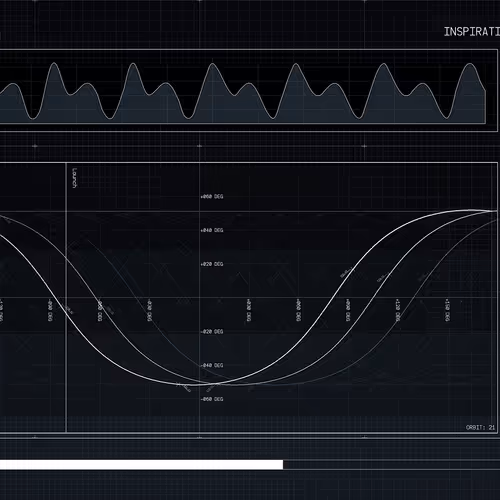Click the '-020 DEG' latitude label
Image resolution: width=500 pixels, height=500 pixels.
[x=212, y=332]
